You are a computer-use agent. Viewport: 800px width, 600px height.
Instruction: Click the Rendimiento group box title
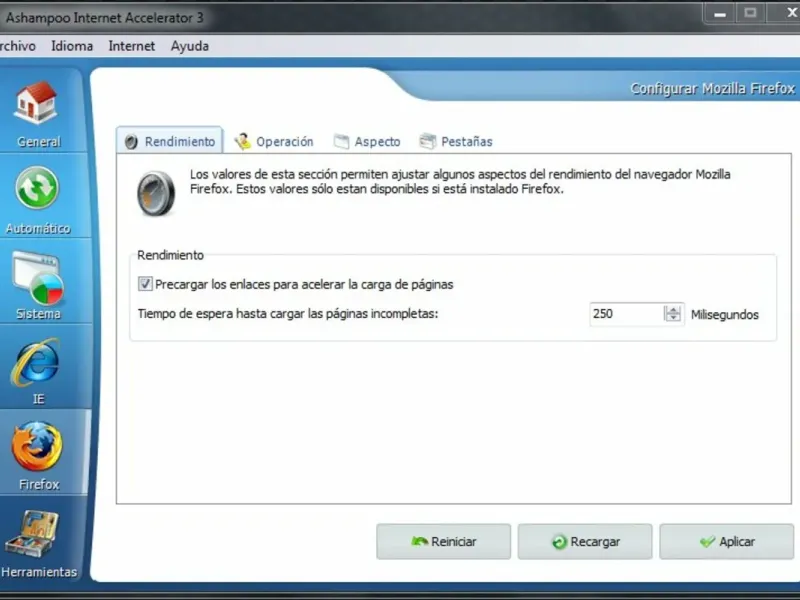pyautogui.click(x=170, y=255)
